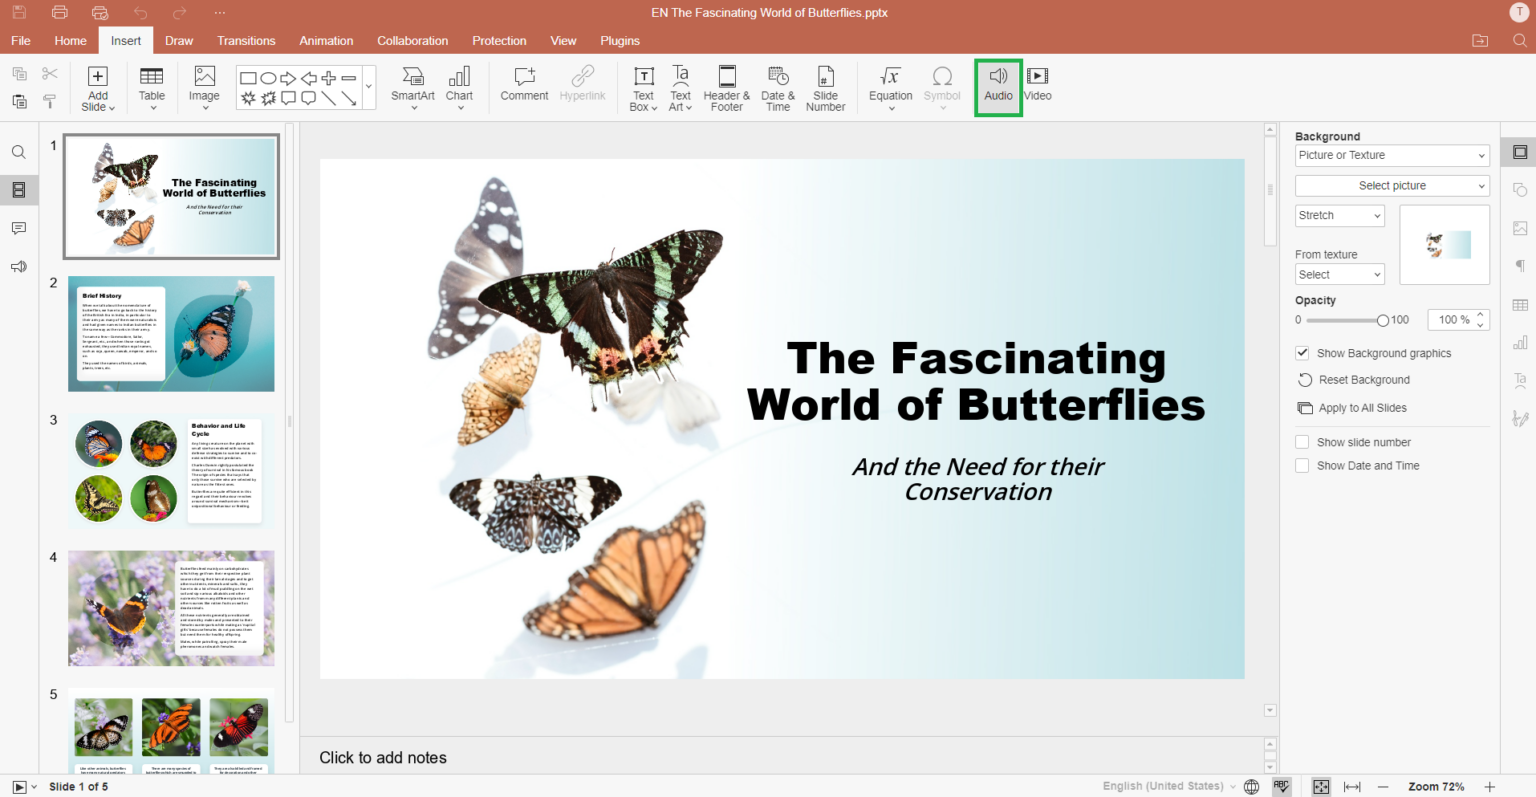The height and width of the screenshot is (797, 1536).
Task: Insert a Chart
Action: tap(459, 84)
